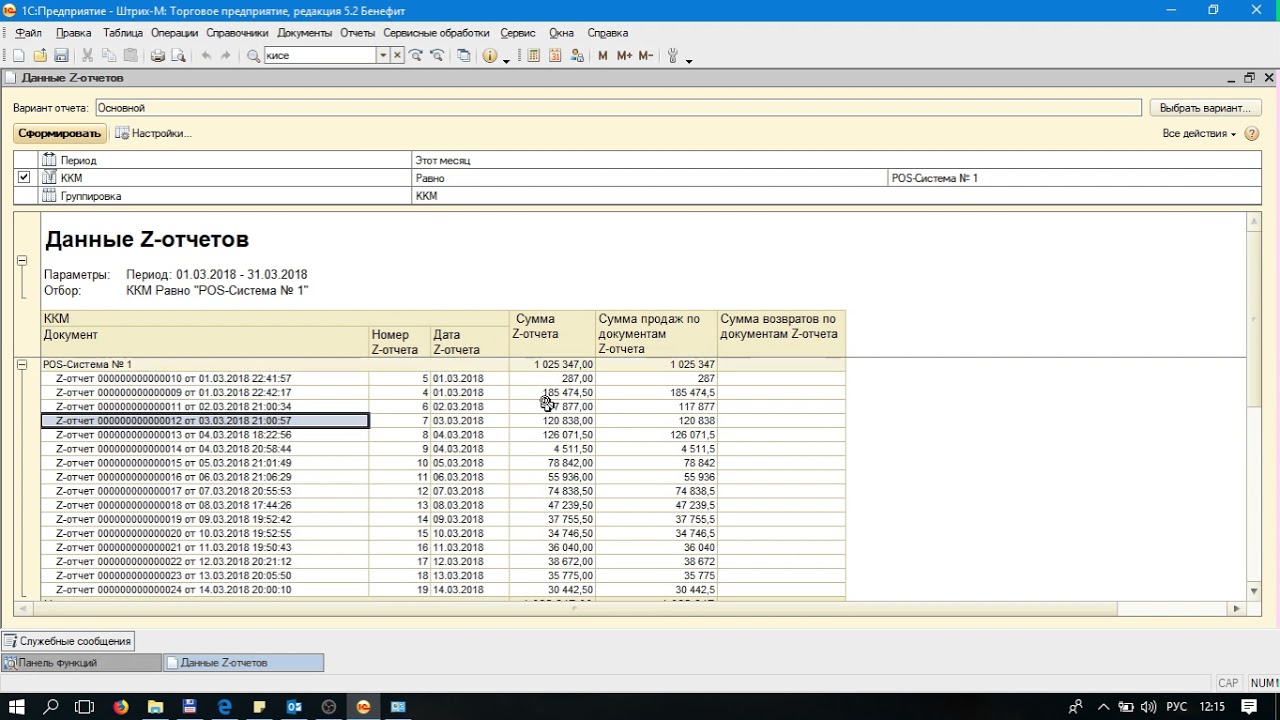The height and width of the screenshot is (720, 1280).
Task: Click the report's vertical scrollbar
Action: click(x=1254, y=320)
